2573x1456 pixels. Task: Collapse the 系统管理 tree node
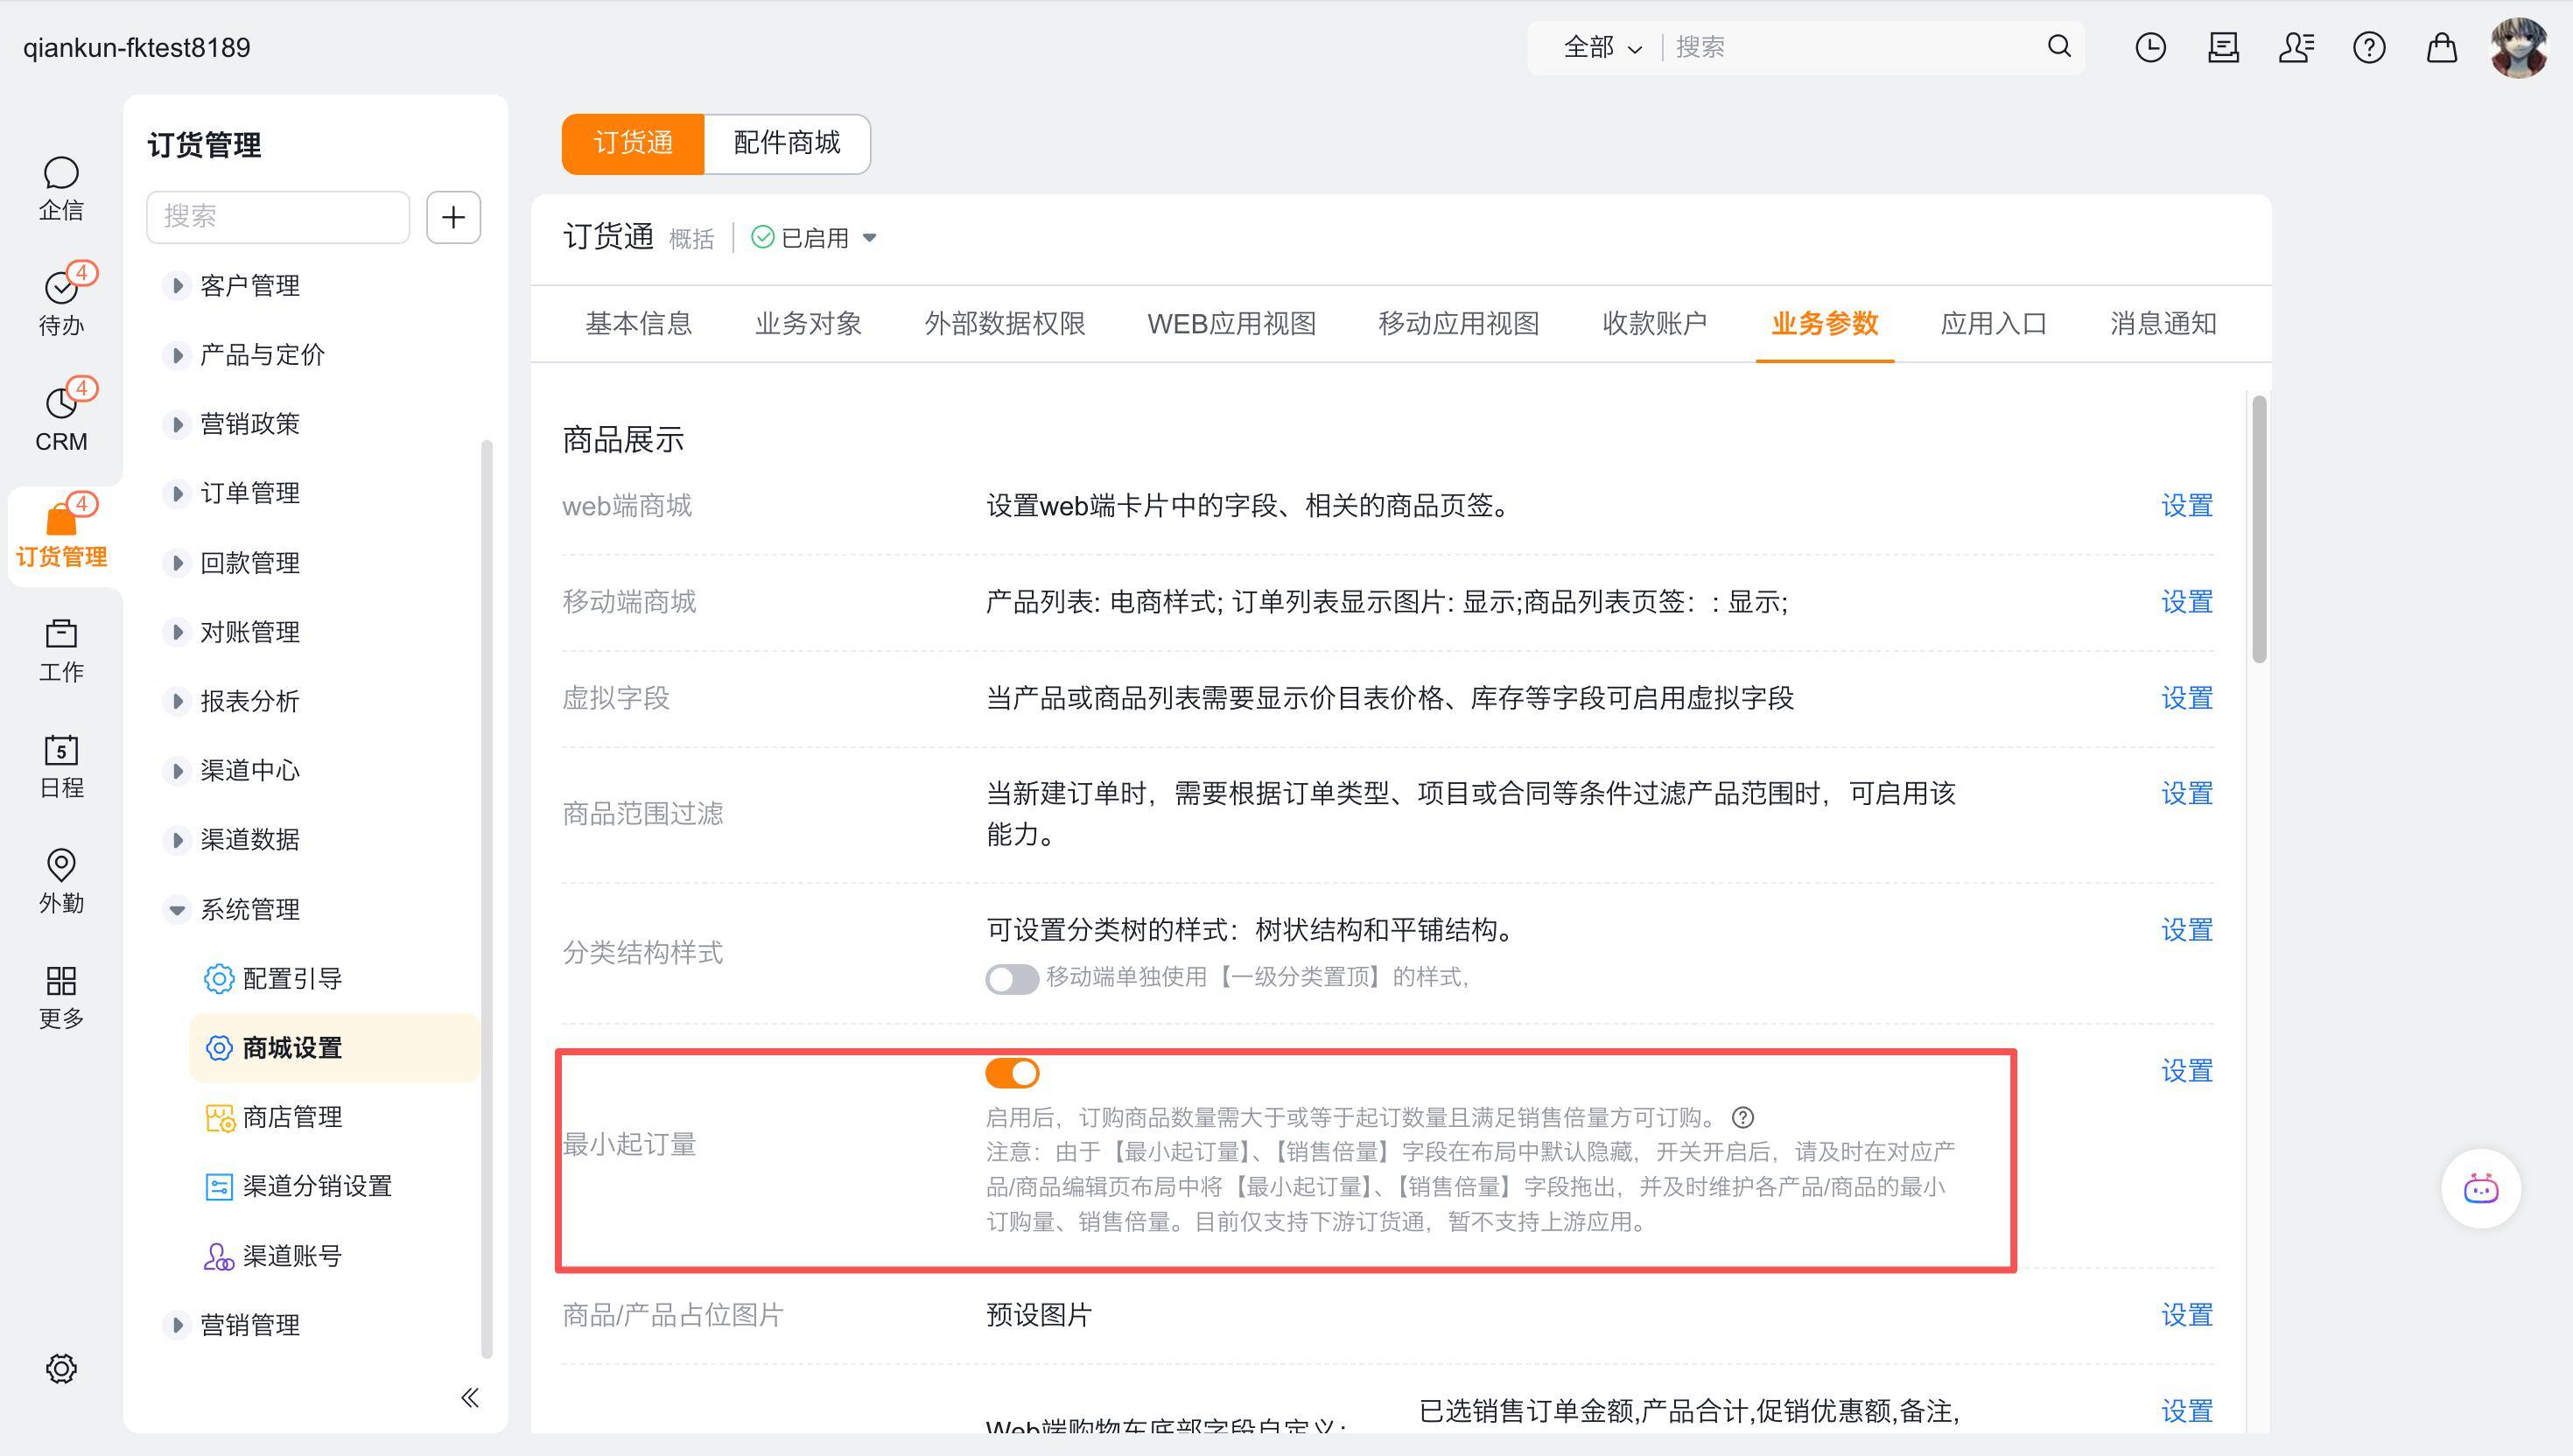(x=177, y=909)
